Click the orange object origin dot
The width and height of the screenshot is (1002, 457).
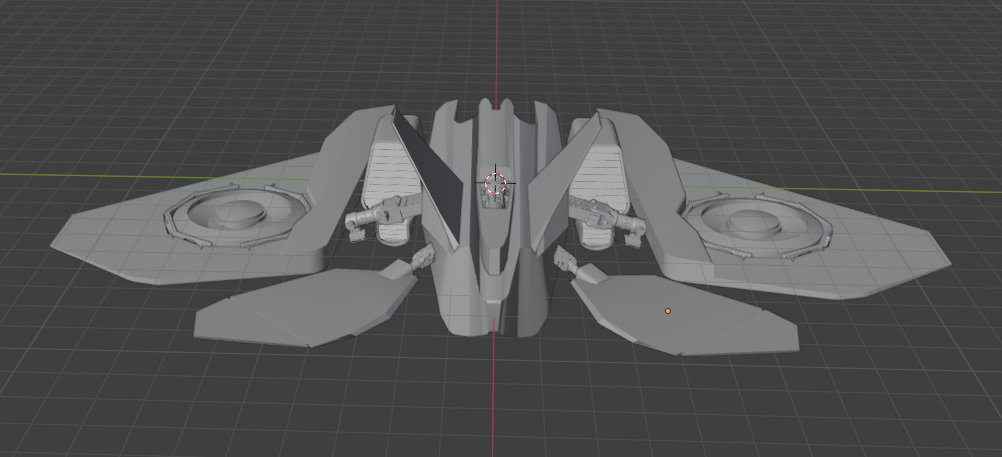(668, 311)
